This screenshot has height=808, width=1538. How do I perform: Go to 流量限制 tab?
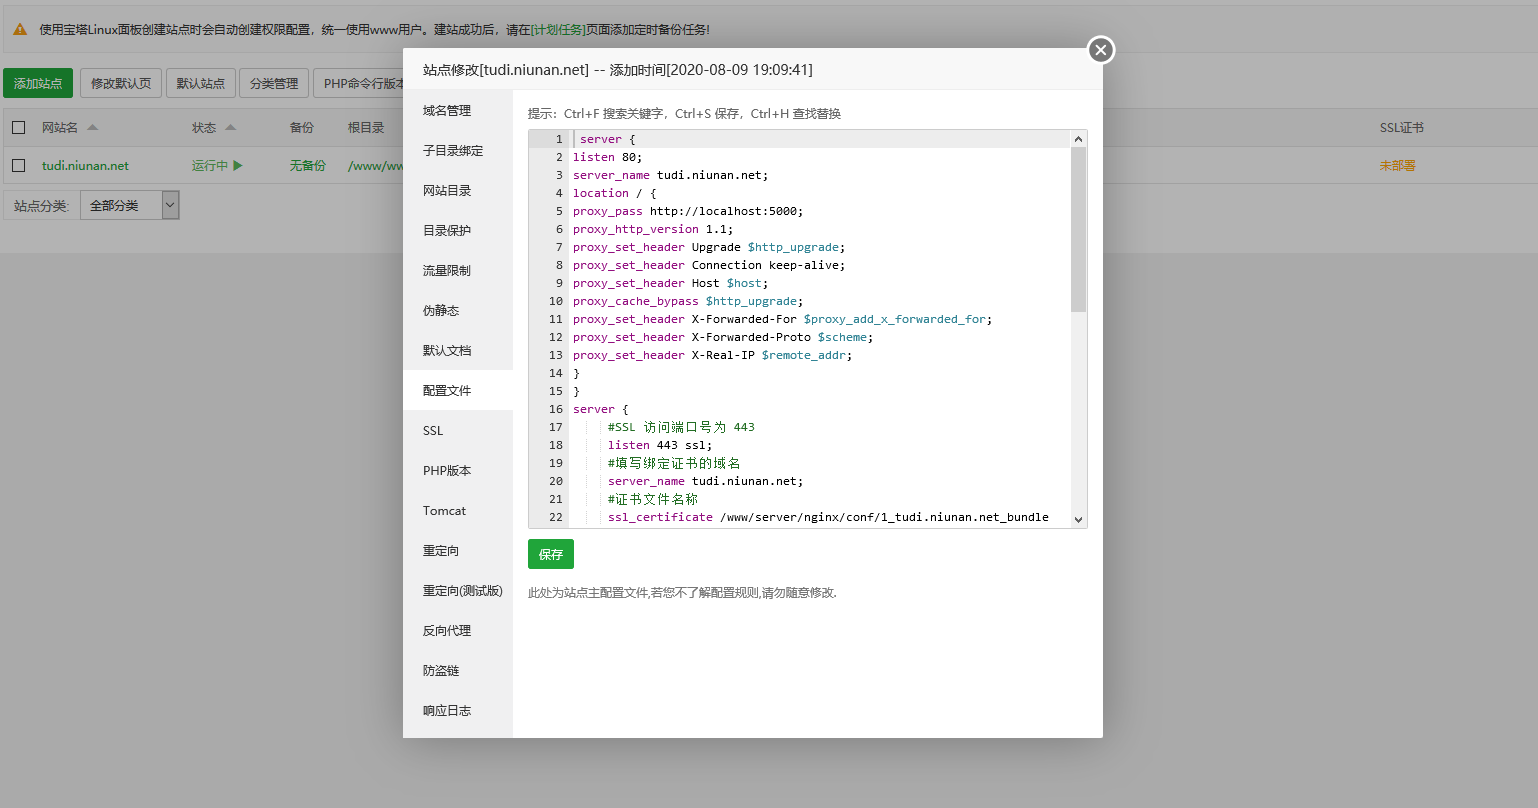tap(458, 271)
